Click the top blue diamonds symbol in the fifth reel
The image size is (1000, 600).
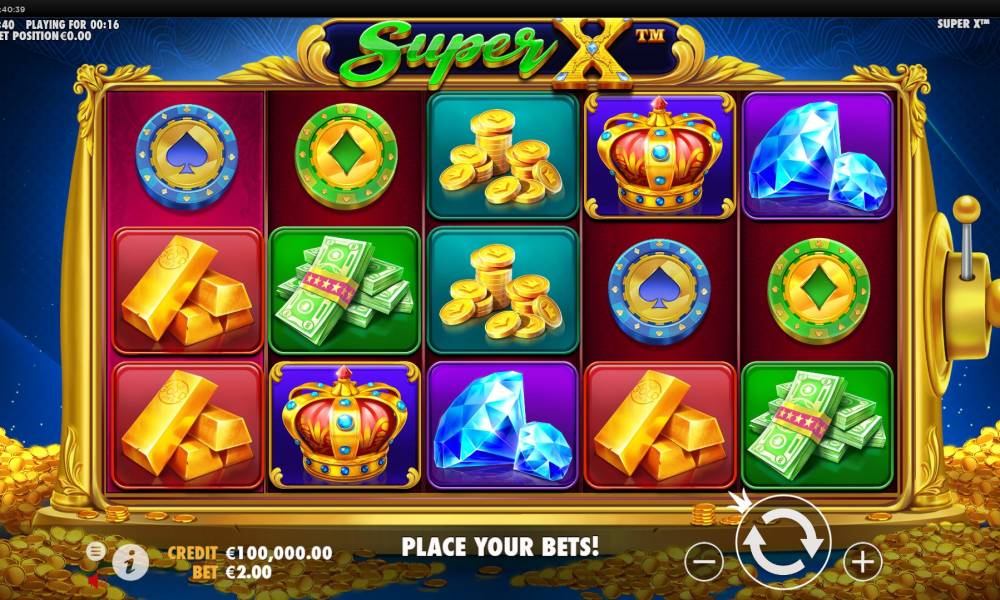coord(818,156)
